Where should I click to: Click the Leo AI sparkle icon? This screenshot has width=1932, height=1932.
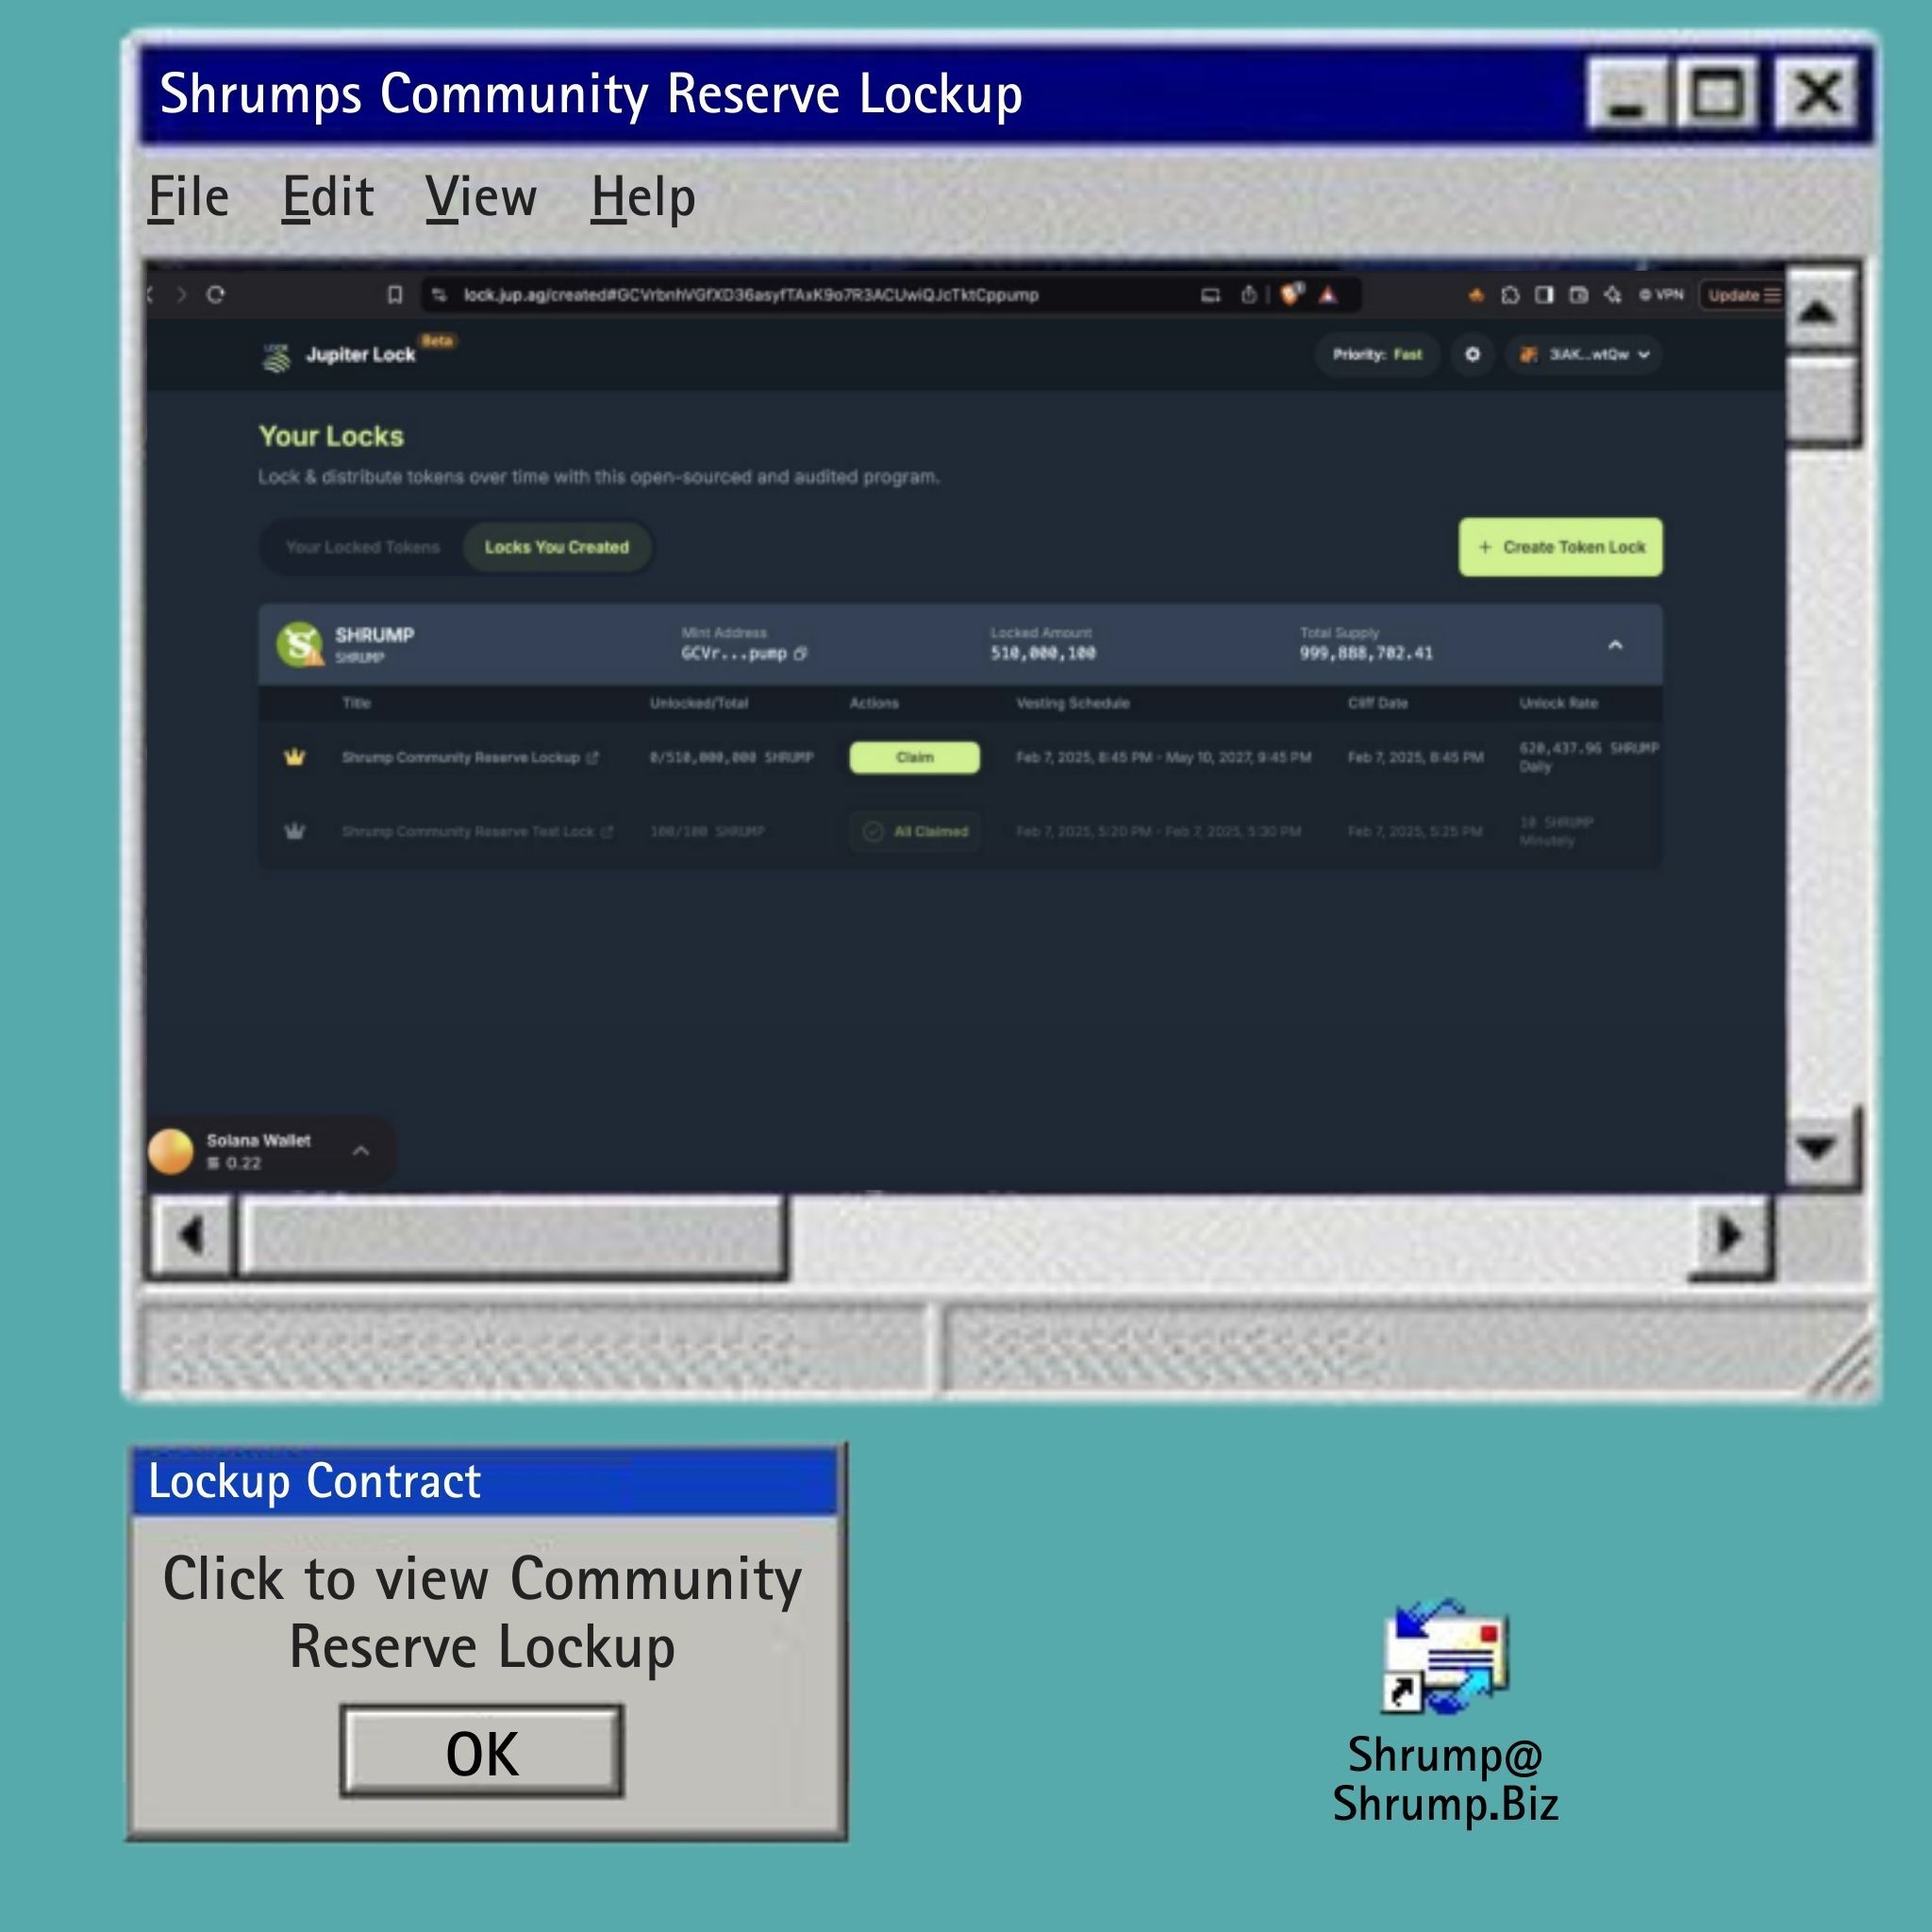(x=1612, y=294)
